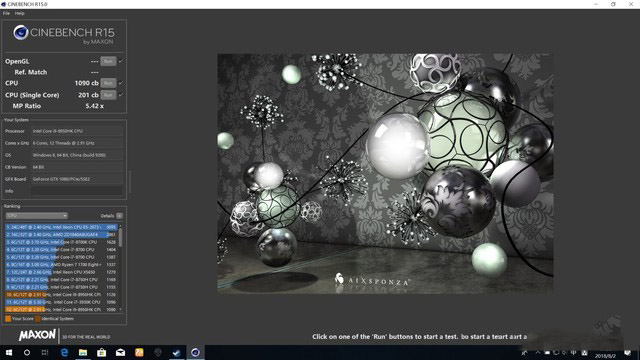
Task: Open the Alienware app on taskbar
Action: point(158,353)
